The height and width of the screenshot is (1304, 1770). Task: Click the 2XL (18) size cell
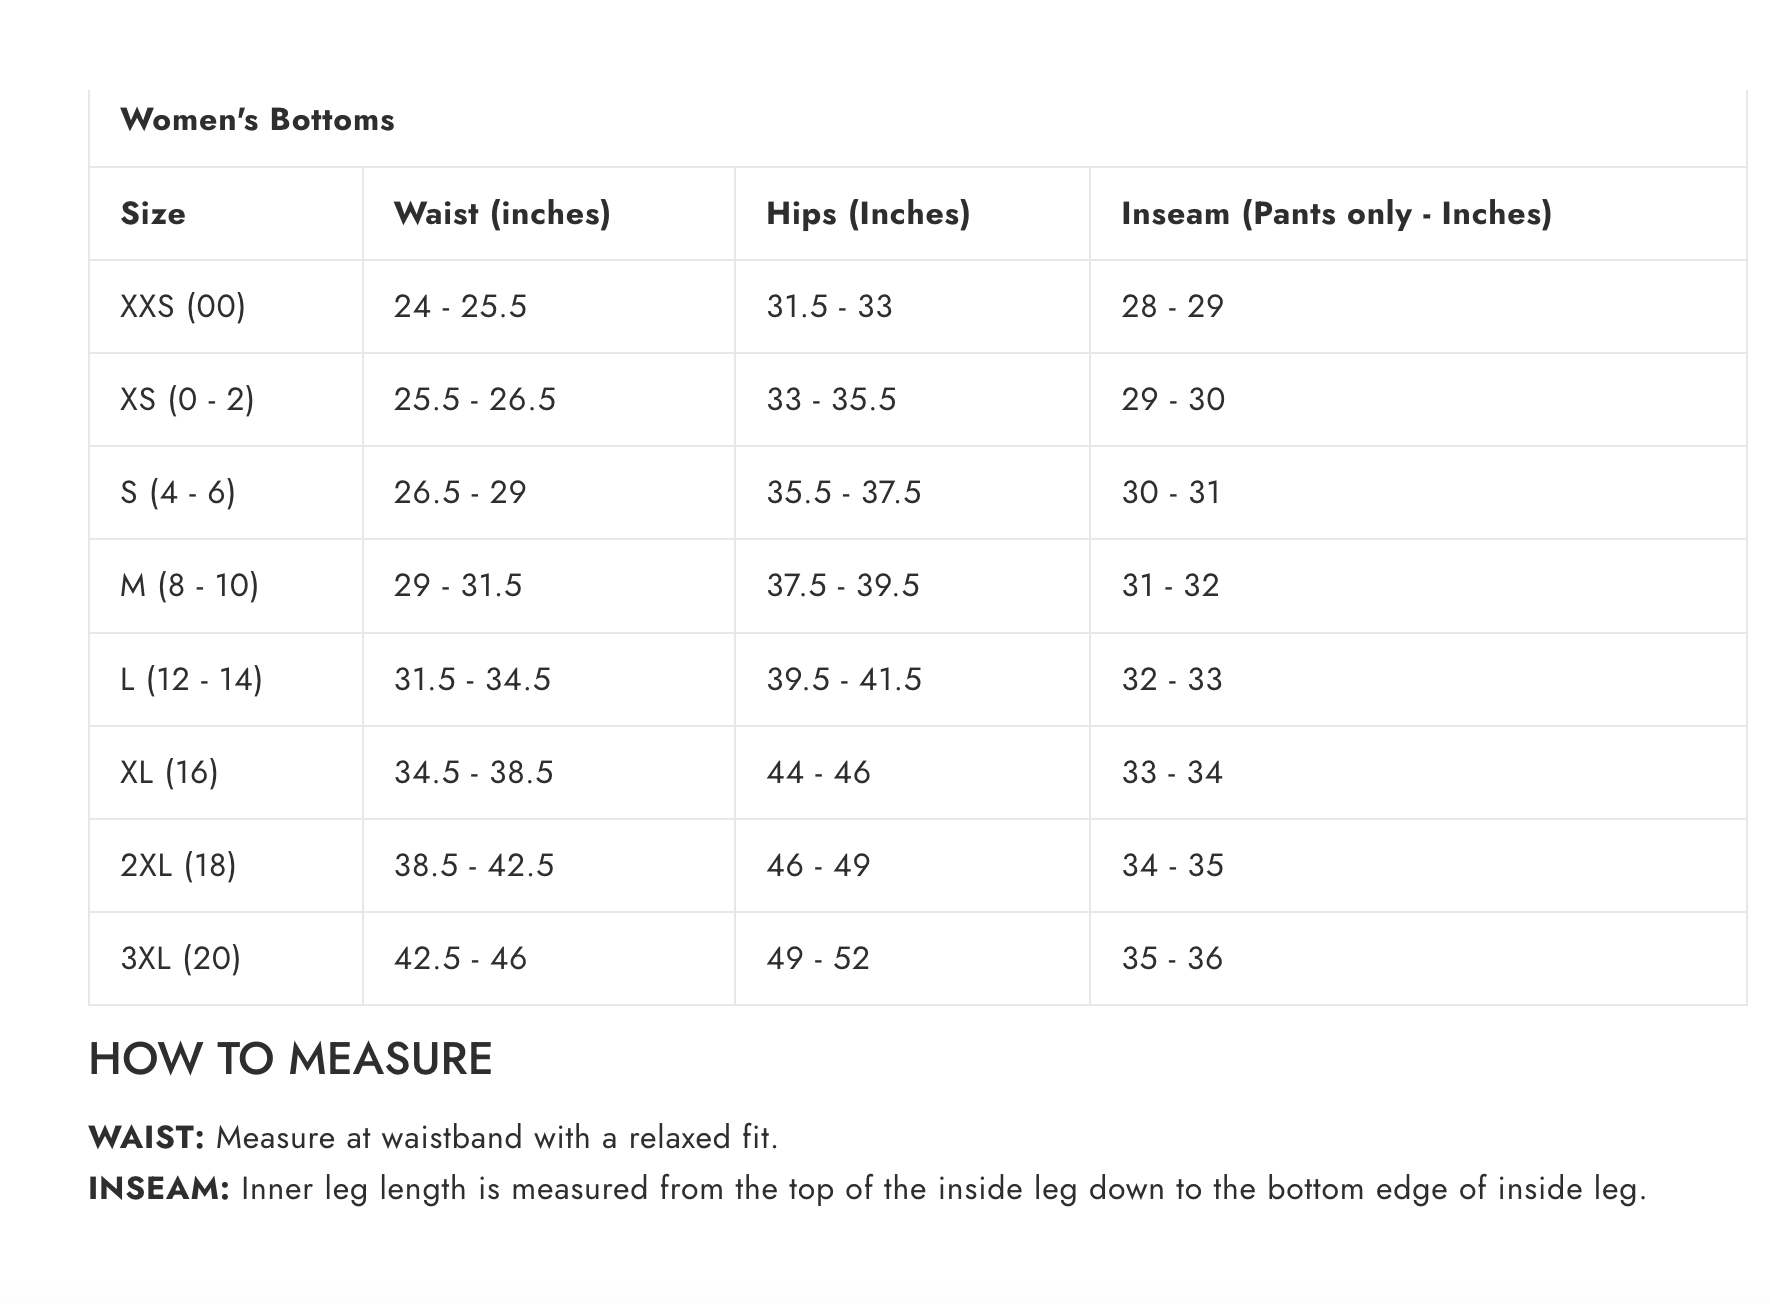click(x=178, y=865)
